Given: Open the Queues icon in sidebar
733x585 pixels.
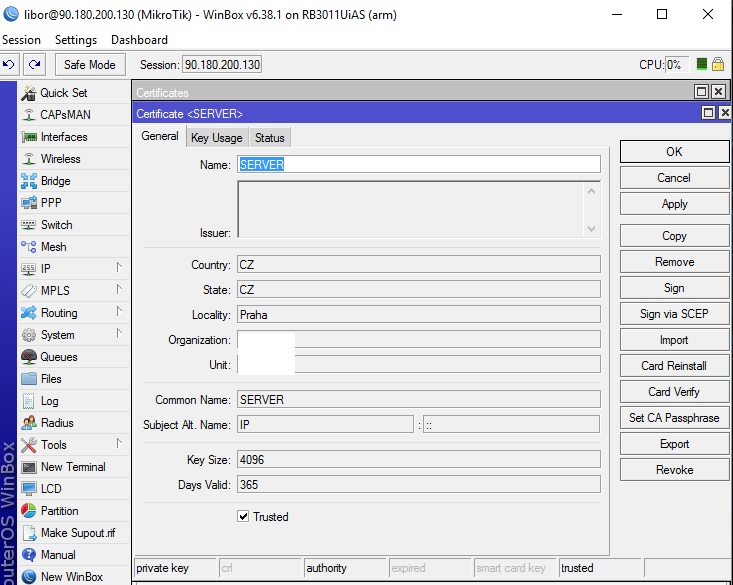Looking at the screenshot, I should click(29, 357).
